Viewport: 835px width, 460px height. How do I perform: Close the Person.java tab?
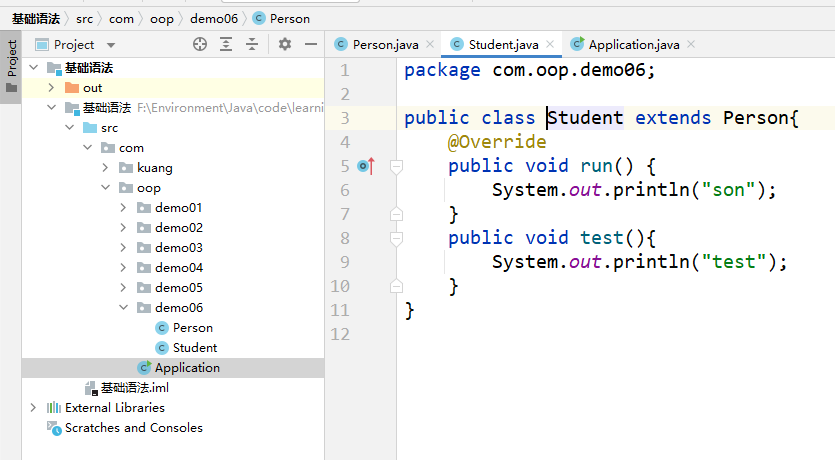click(430, 44)
